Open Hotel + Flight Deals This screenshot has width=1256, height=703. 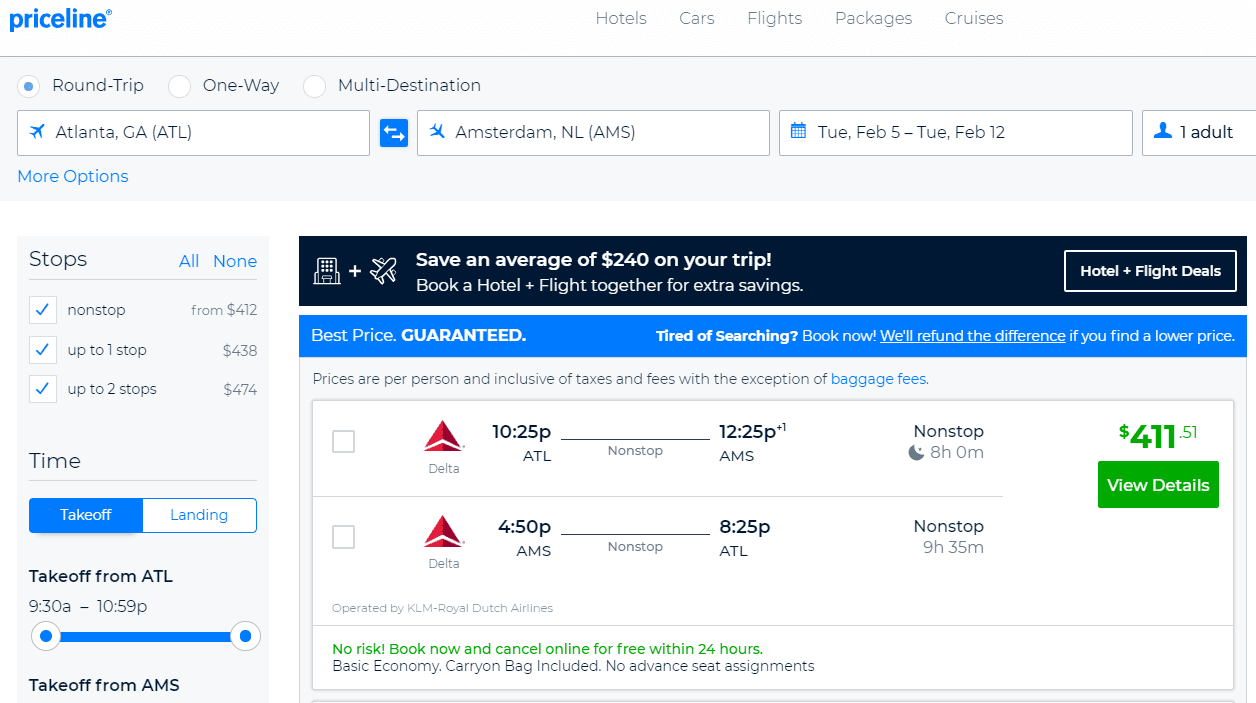[x=1150, y=271]
